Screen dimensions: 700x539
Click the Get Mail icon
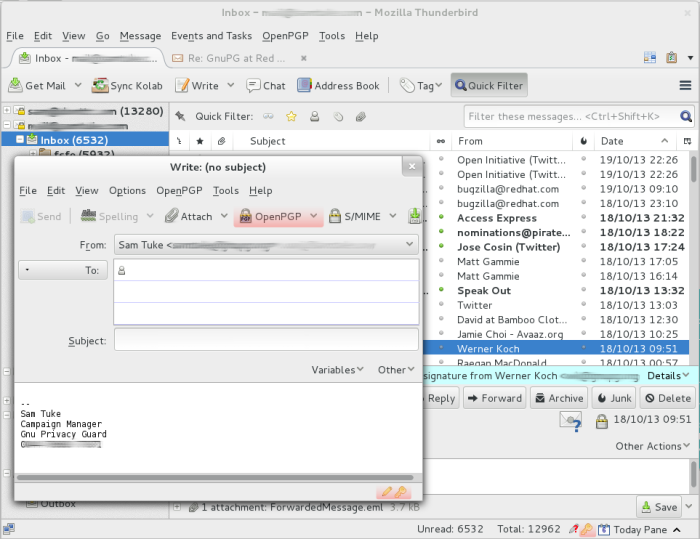pyautogui.click(x=15, y=85)
